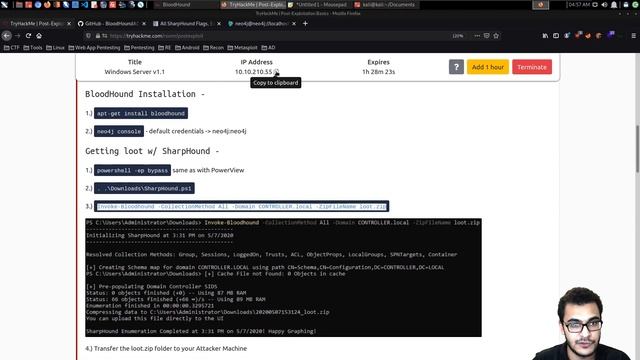The image size is (640, 360).
Task: Click the lock screen icon in panel
Action: (626, 5)
